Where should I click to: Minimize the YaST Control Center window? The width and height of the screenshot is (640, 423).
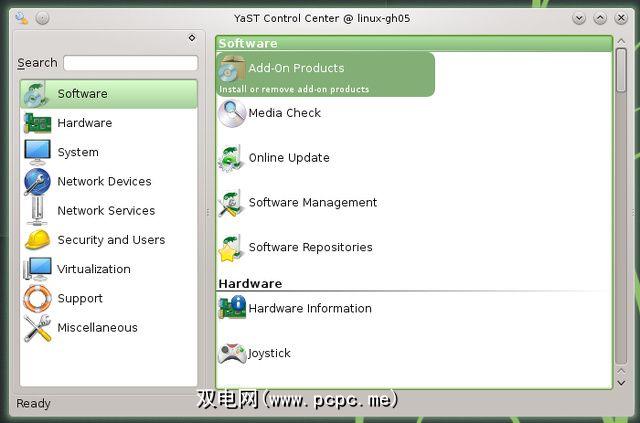point(579,18)
